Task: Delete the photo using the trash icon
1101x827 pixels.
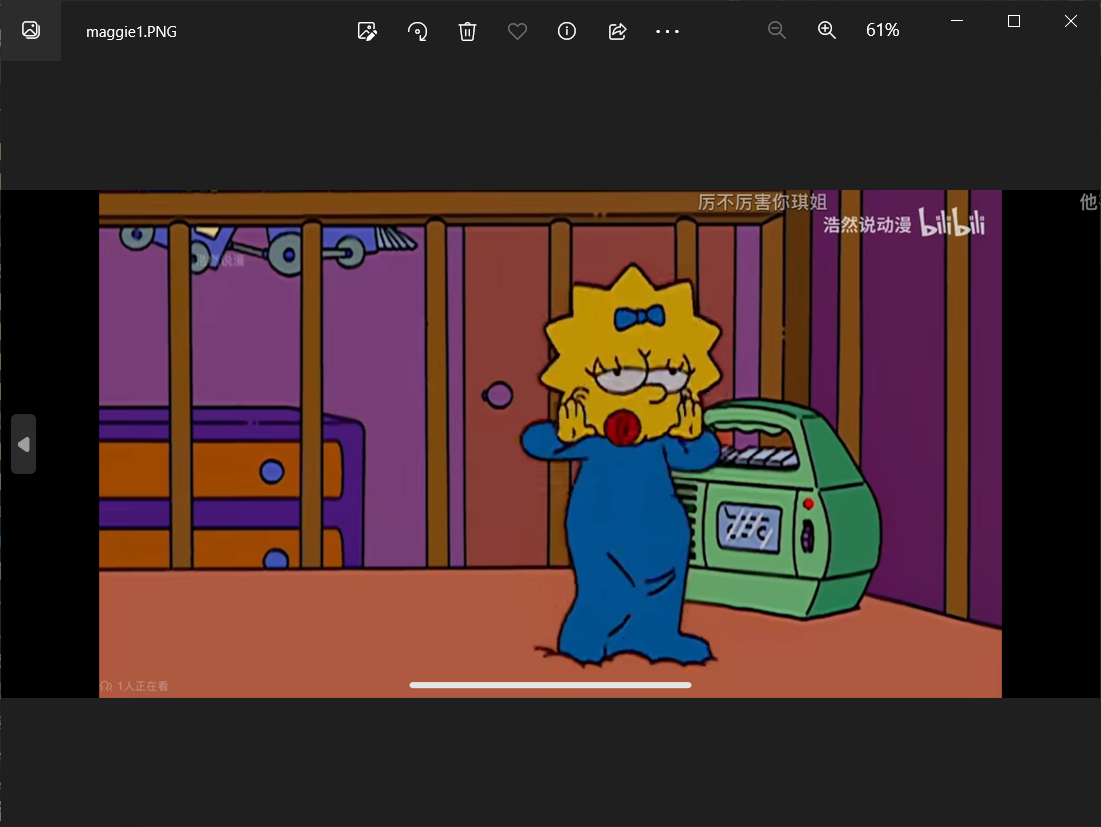Action: [x=468, y=31]
